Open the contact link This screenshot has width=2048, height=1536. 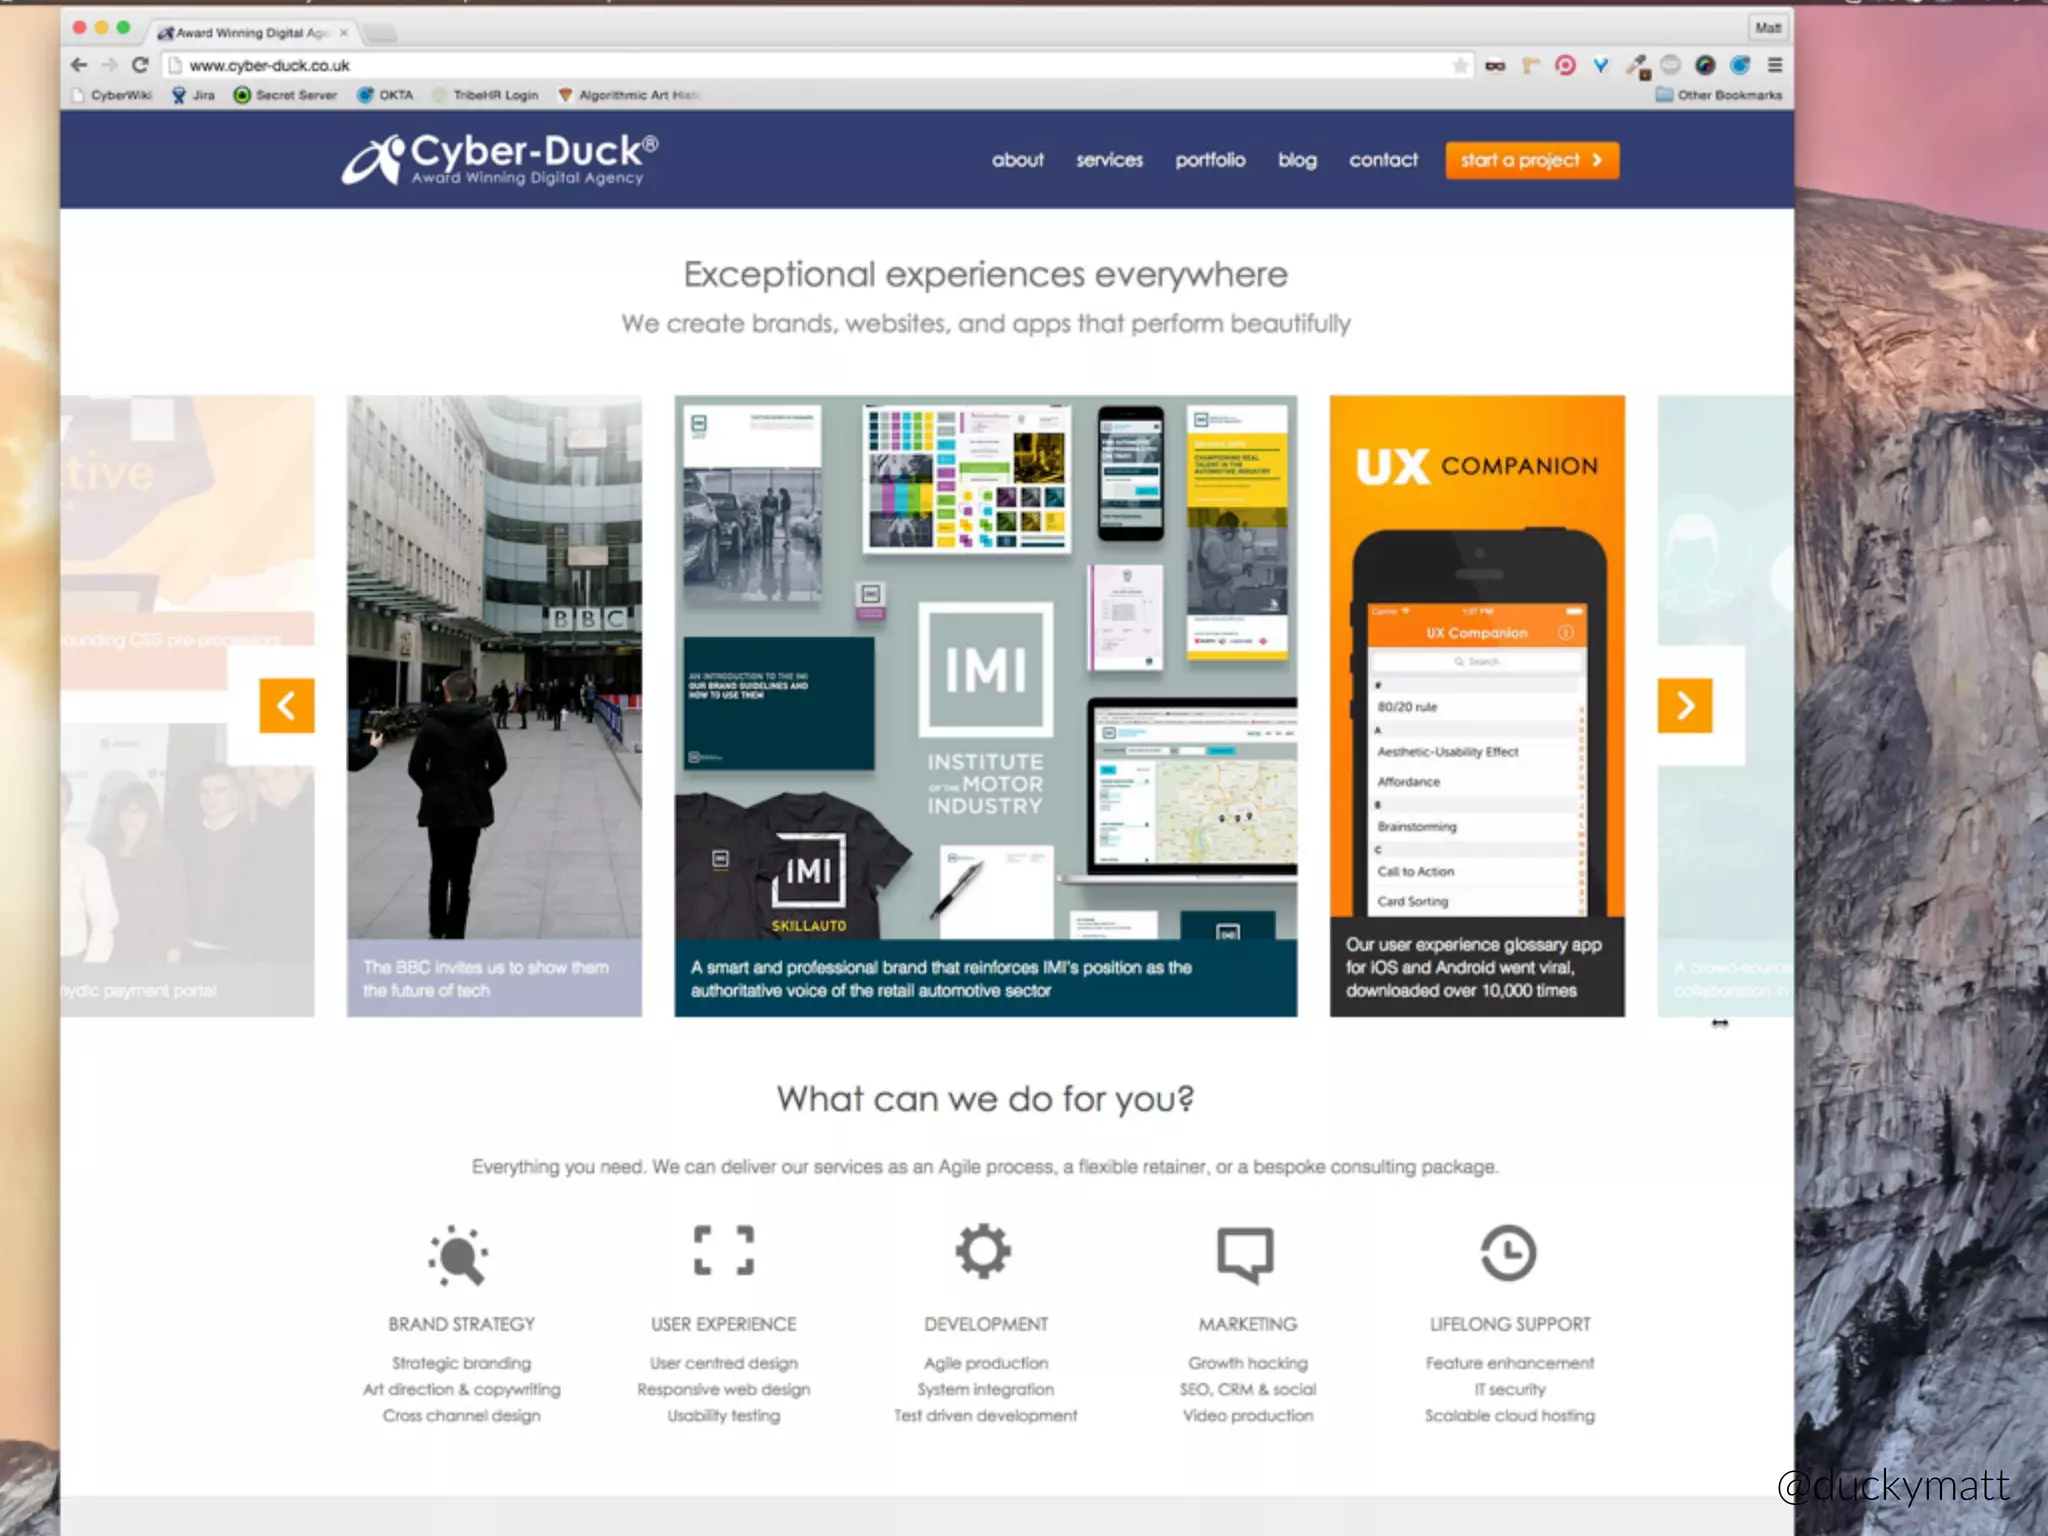[x=1383, y=160]
